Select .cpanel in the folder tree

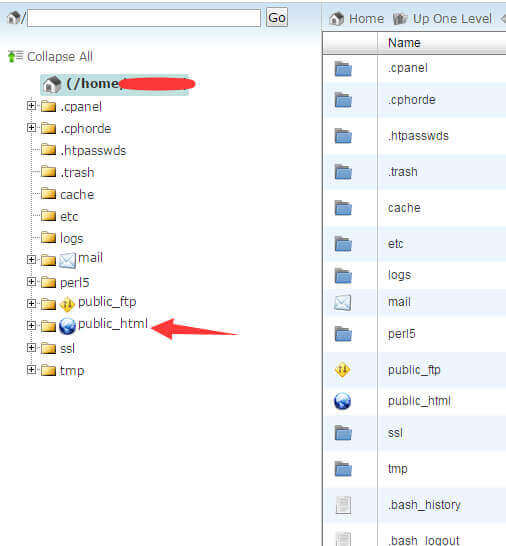tap(81, 107)
